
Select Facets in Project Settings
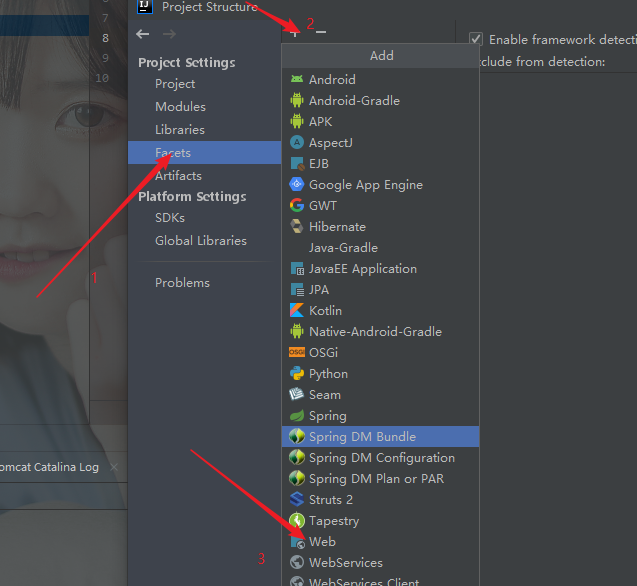[x=205, y=153]
